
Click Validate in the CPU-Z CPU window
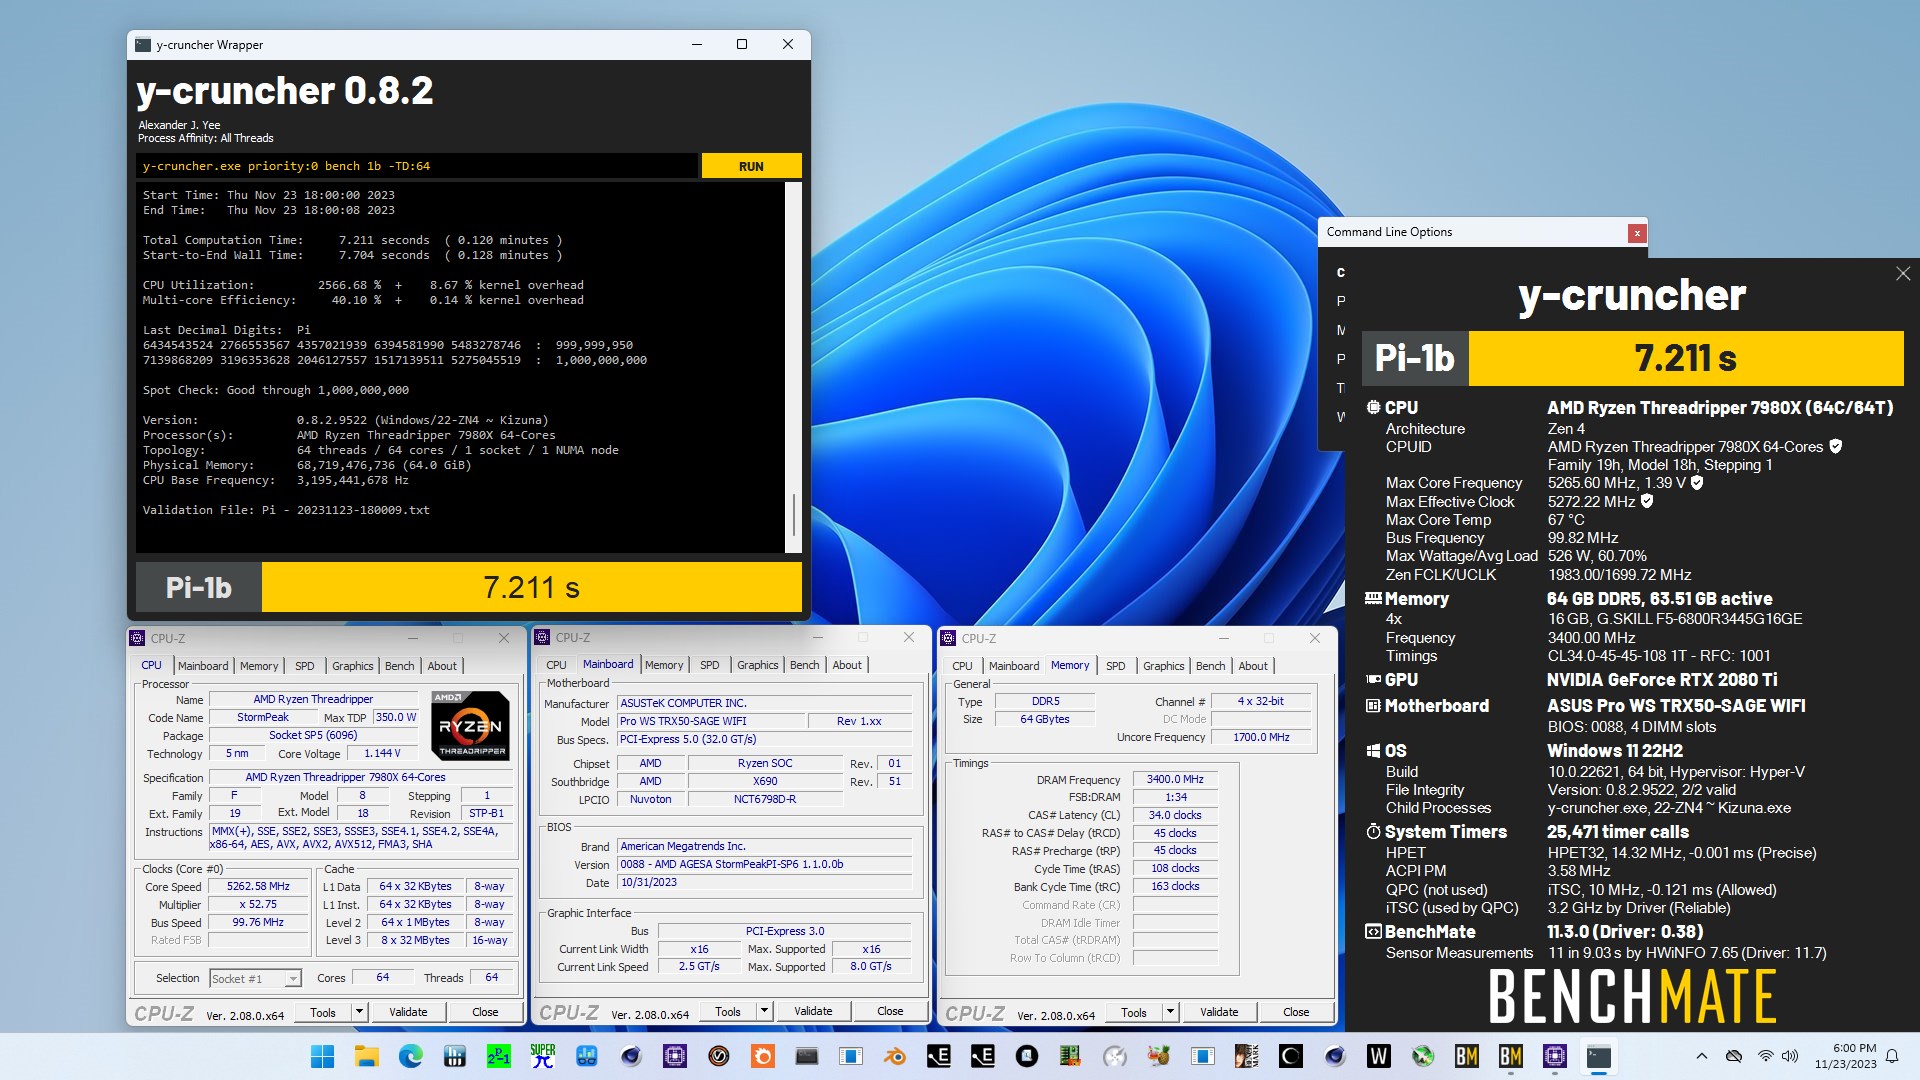tap(408, 1012)
